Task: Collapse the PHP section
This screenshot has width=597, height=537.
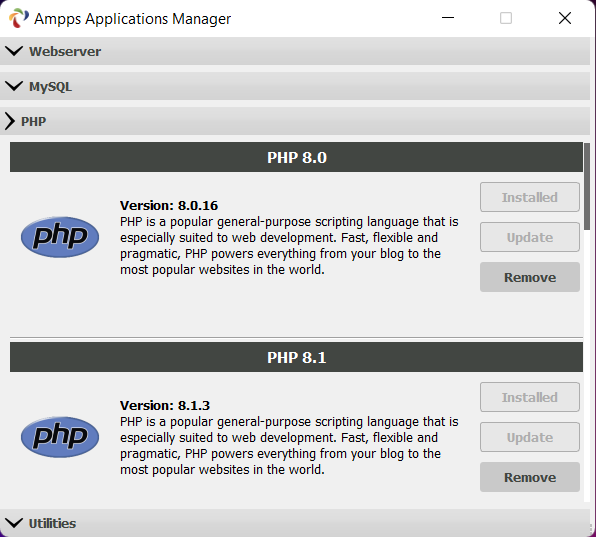Action: click(295, 121)
